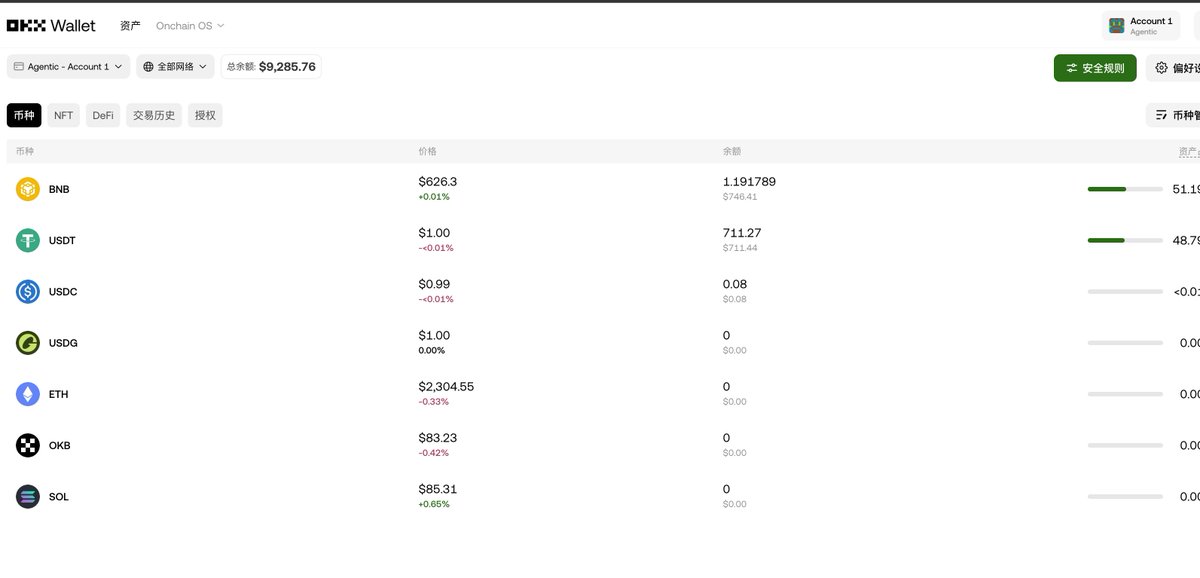Click the 安全规则 green button
This screenshot has height=578, width=1200.
click(1095, 68)
